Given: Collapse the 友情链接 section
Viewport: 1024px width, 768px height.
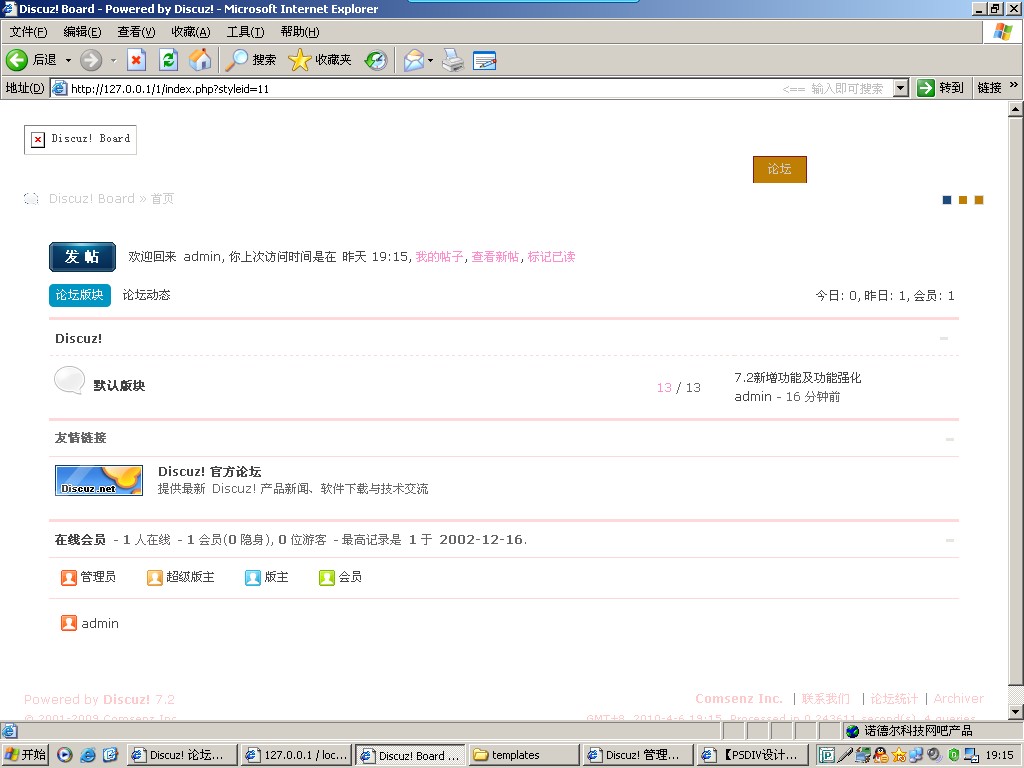Looking at the screenshot, I should point(950,439).
